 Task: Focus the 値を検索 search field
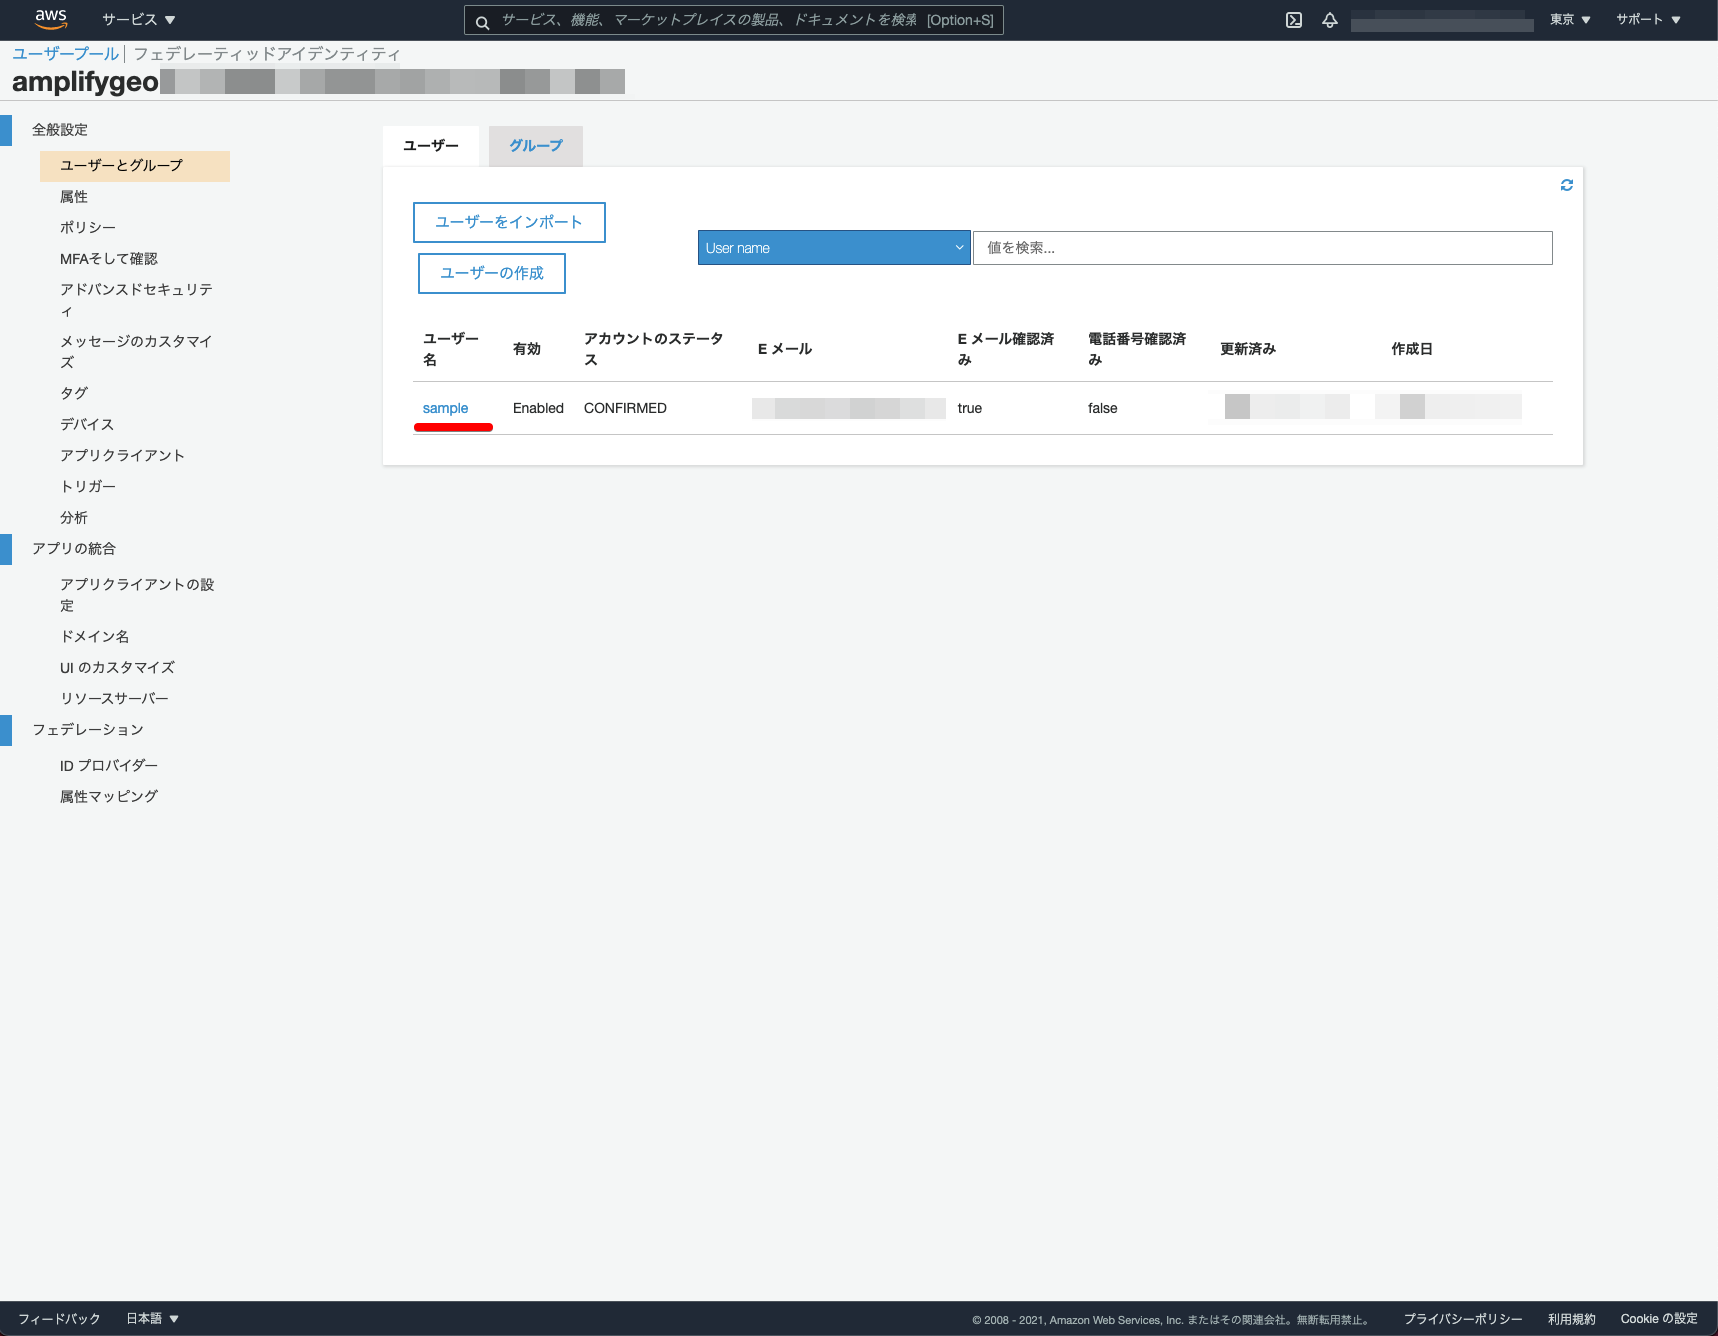[1263, 248]
